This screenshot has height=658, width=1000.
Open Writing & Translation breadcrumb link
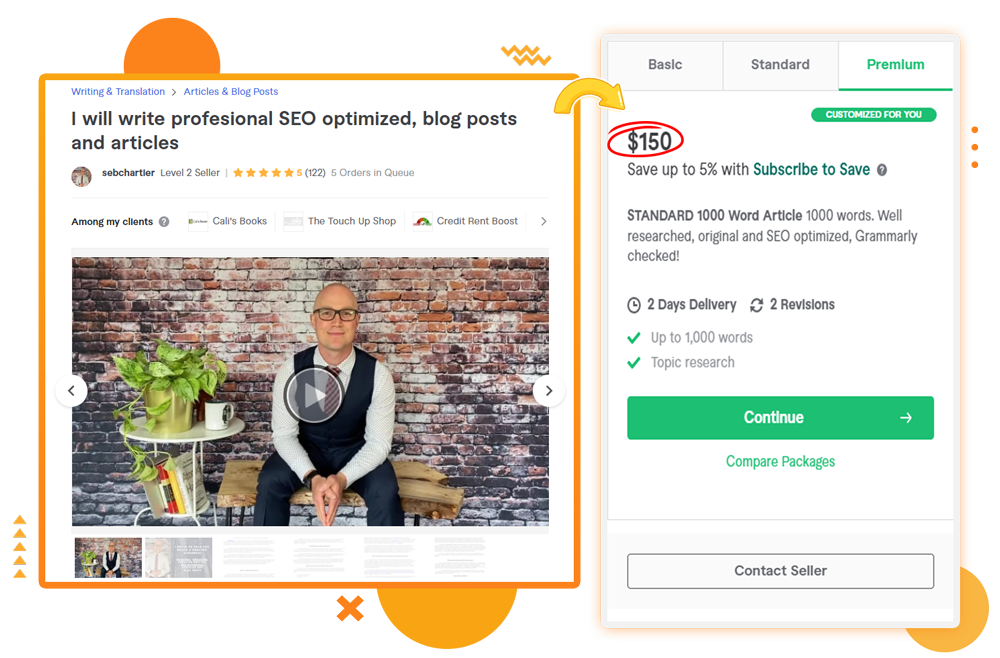click(x=118, y=91)
